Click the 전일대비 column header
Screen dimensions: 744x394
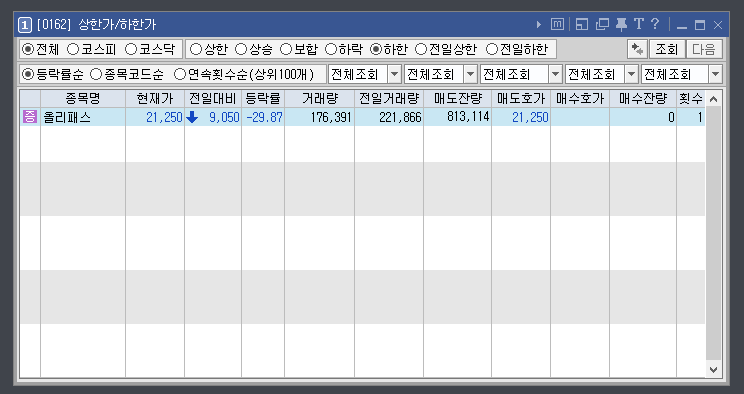point(213,99)
